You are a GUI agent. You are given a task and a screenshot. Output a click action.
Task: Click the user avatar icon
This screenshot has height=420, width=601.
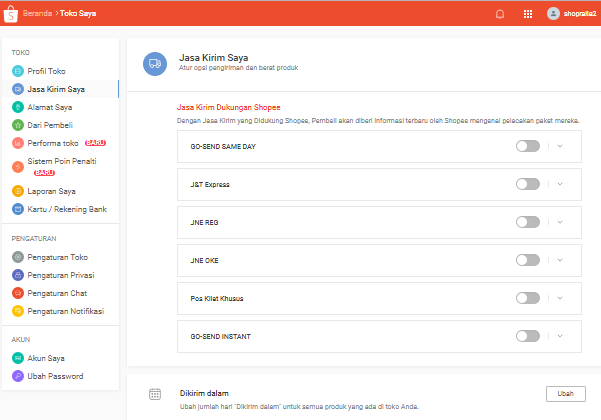(x=553, y=14)
